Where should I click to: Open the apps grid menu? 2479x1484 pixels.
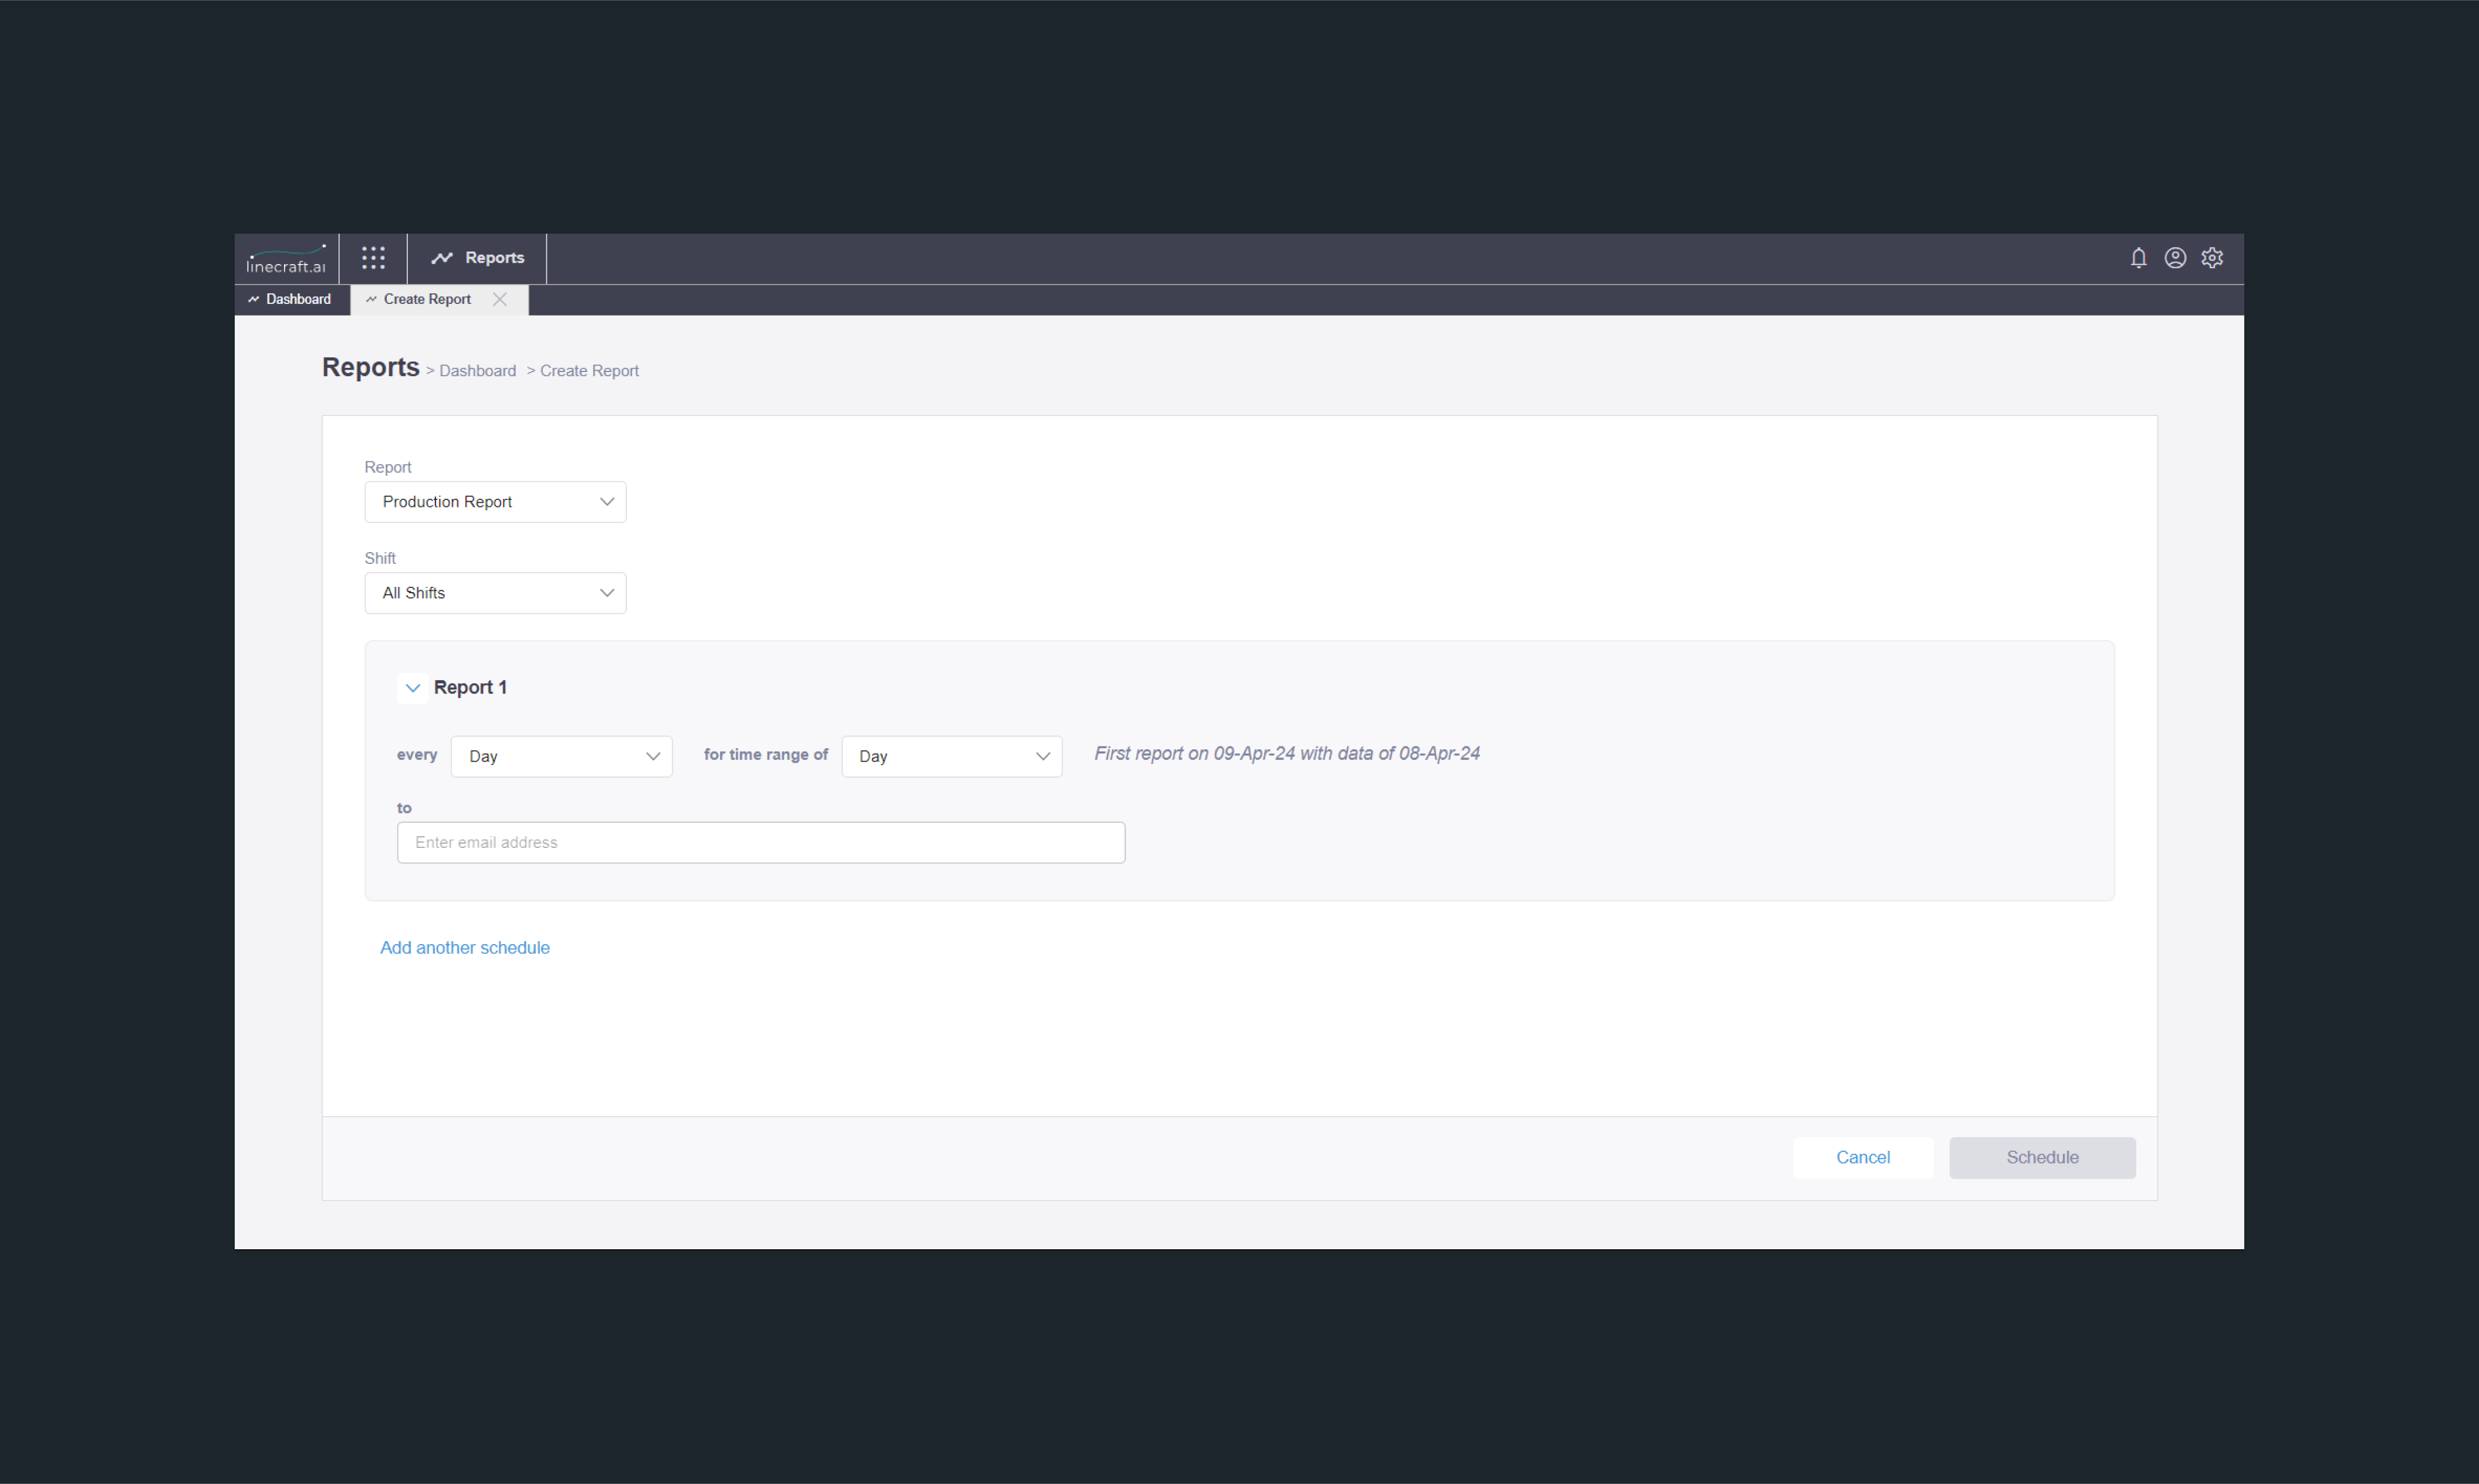coord(373,258)
